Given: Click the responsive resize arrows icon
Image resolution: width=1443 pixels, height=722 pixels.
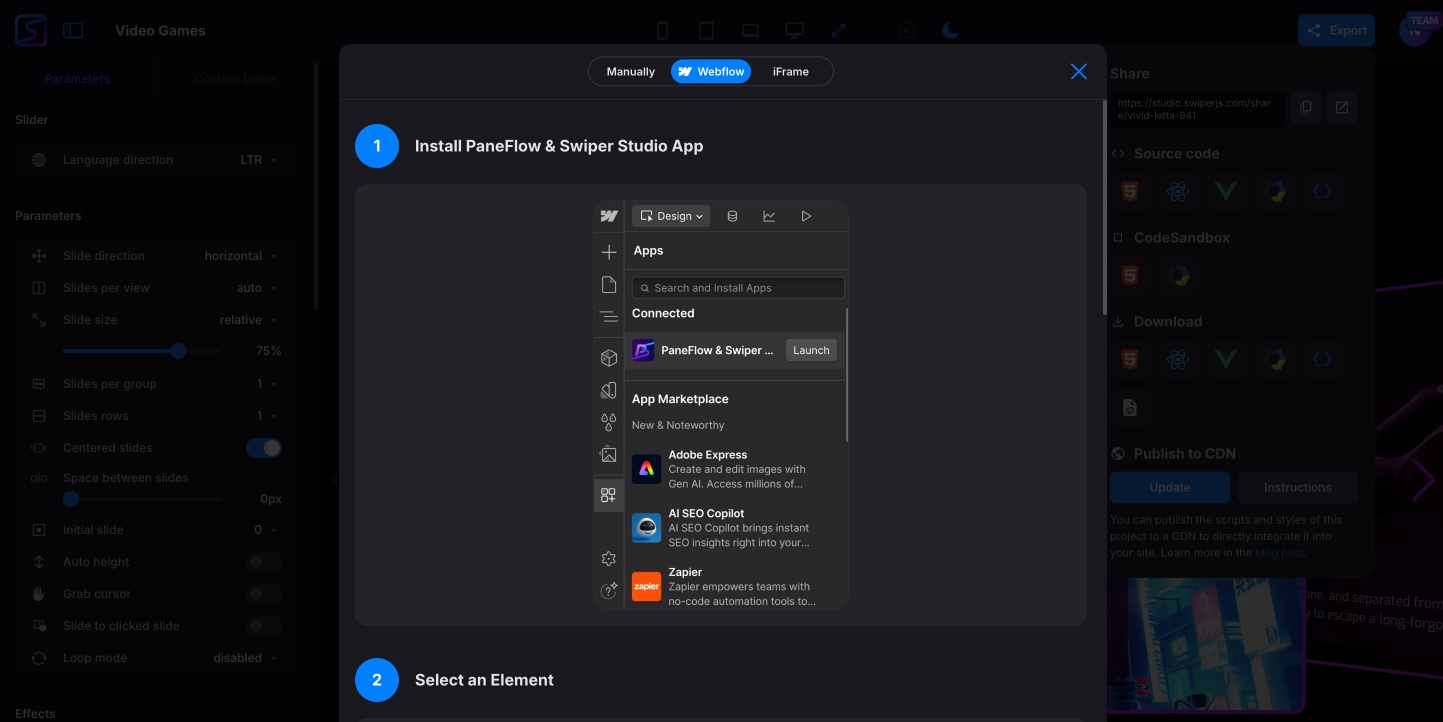Looking at the screenshot, I should coord(838,31).
